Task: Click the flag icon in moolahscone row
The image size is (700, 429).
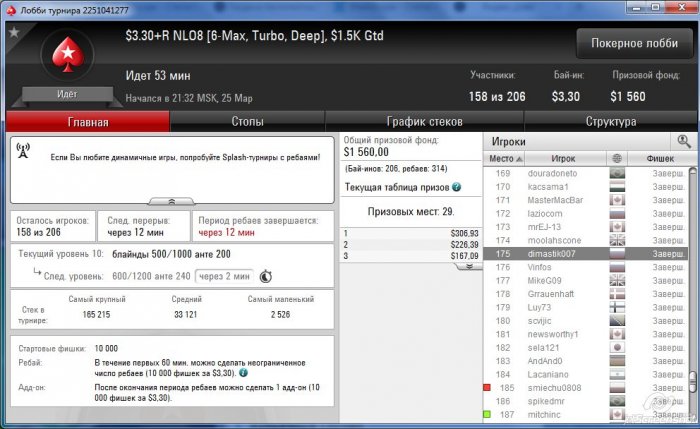Action: [x=617, y=240]
